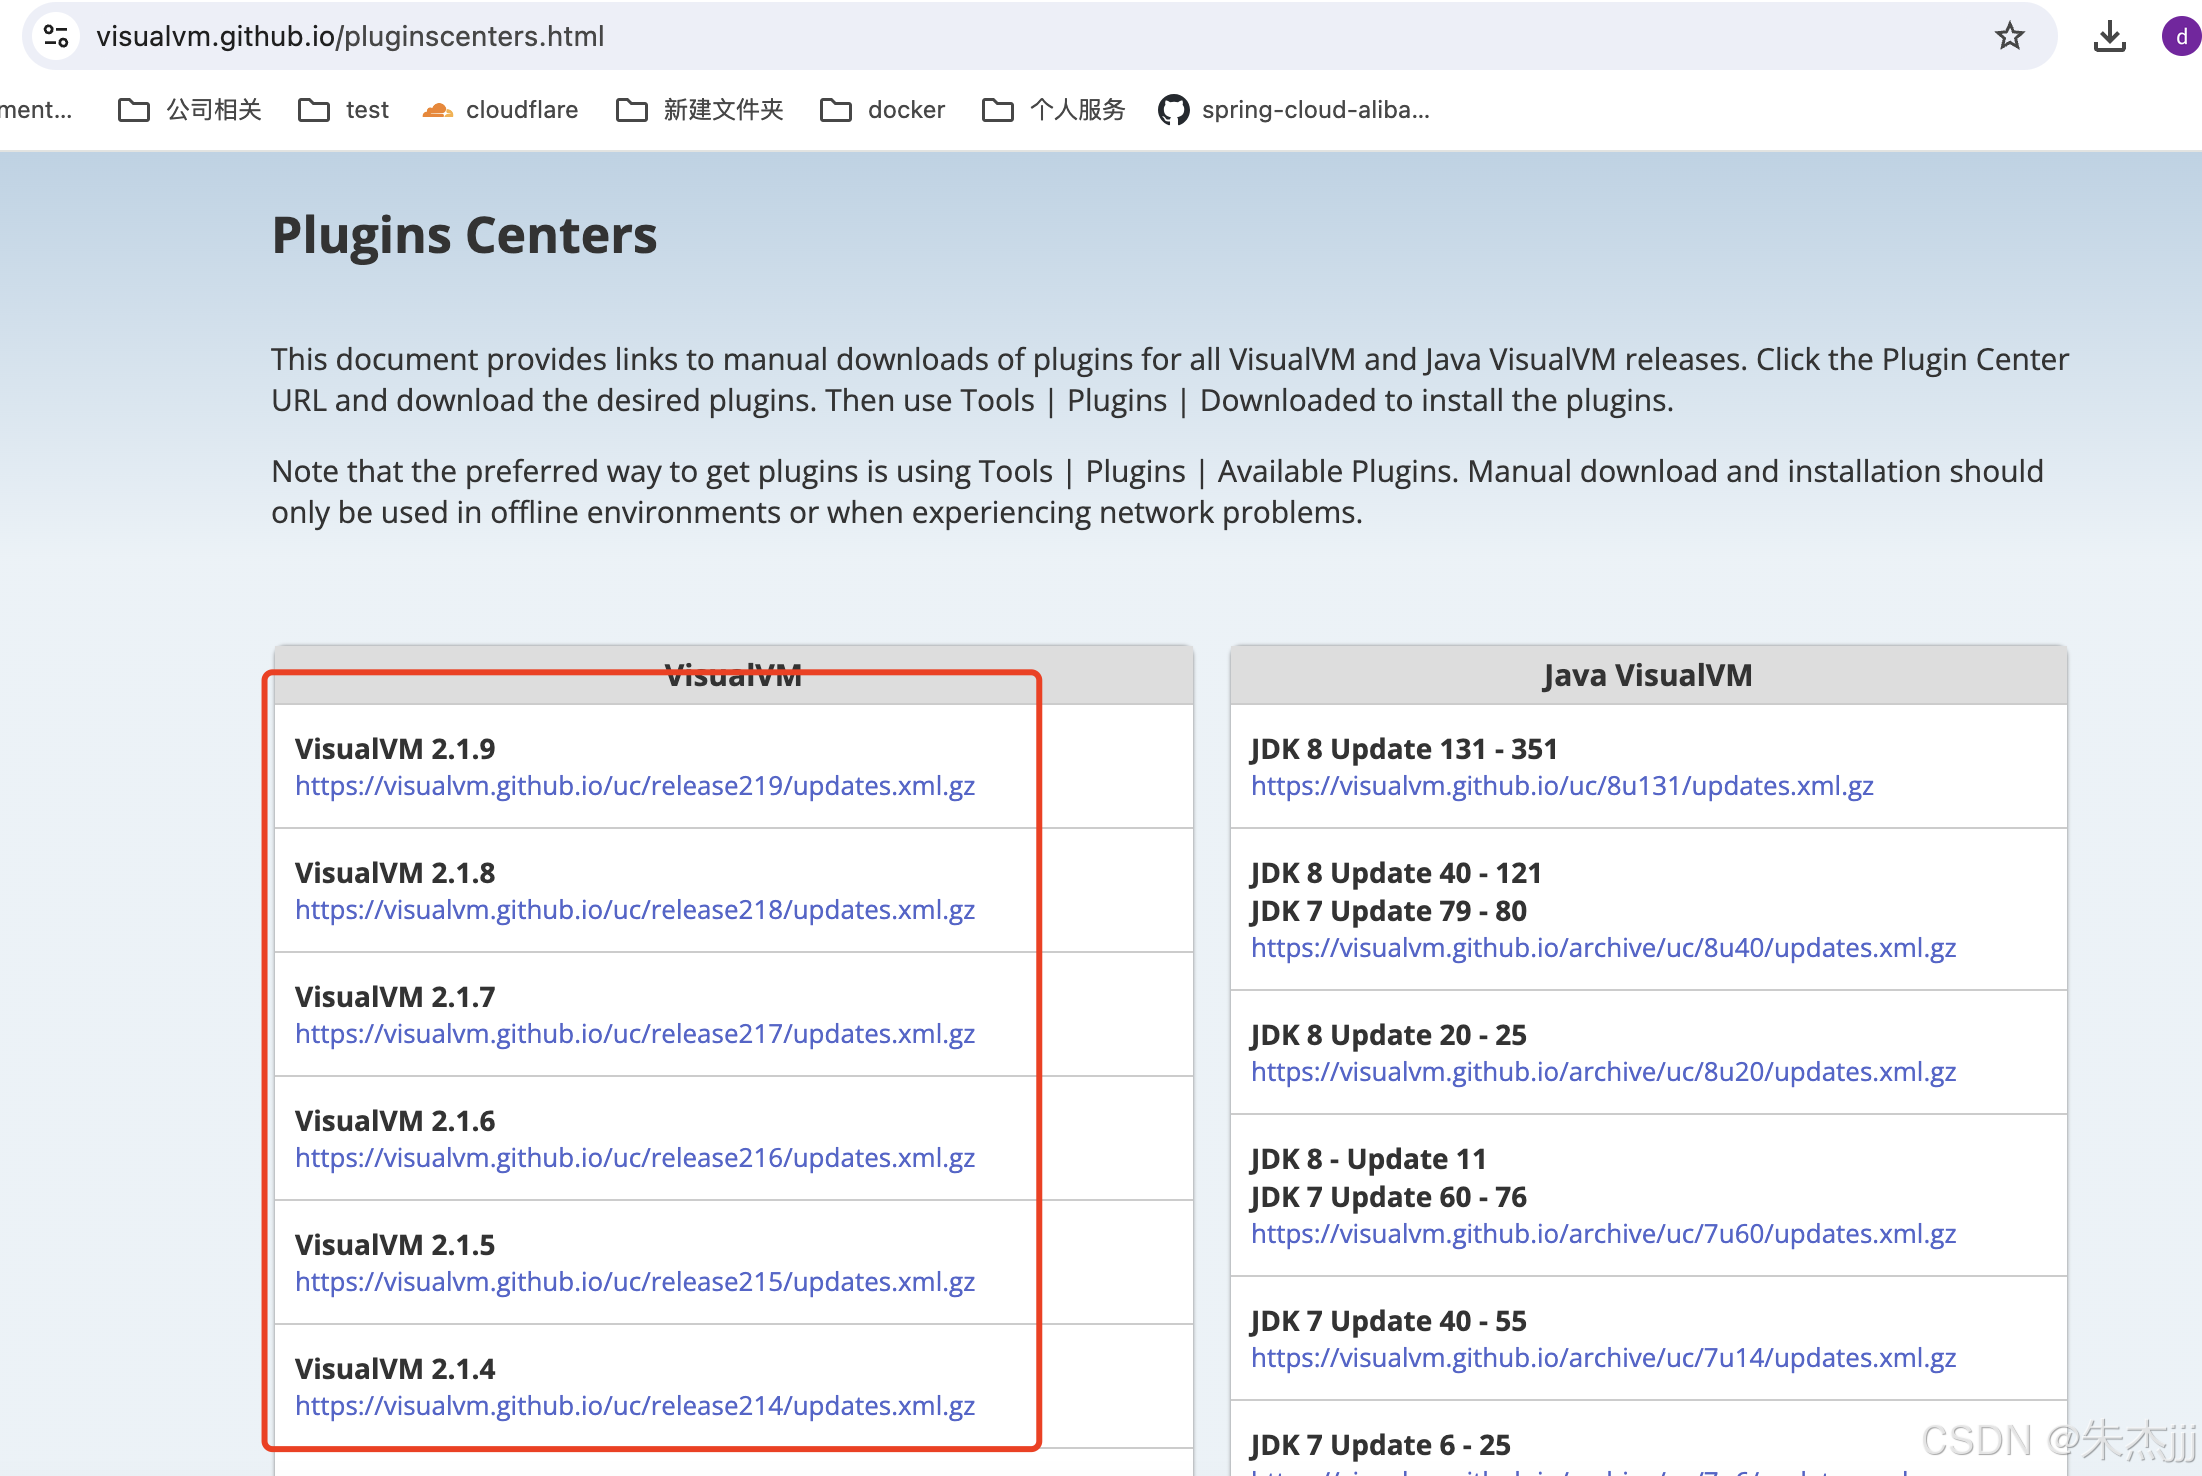The height and width of the screenshot is (1476, 2202).
Task: Open the VisualVM 2.1.6 release216 updates link
Action: coord(635,1158)
